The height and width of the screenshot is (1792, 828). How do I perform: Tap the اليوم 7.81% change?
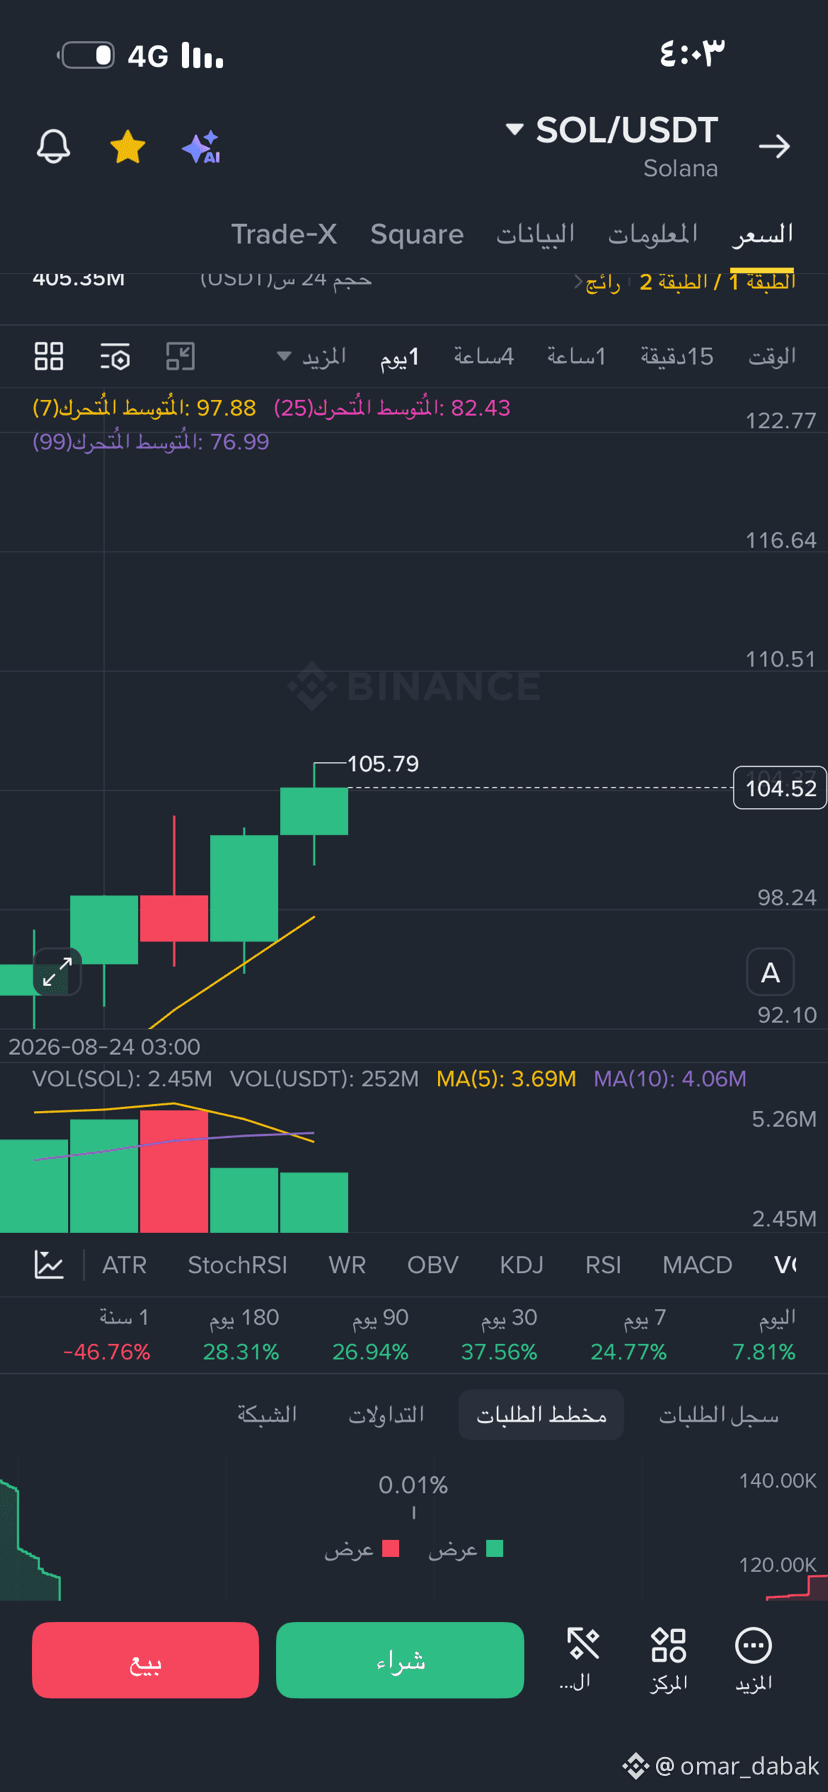pyautogui.click(x=764, y=1335)
